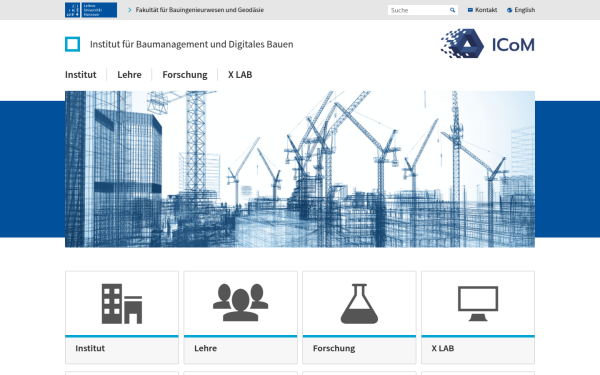Click the building icon on the Institut card

[x=122, y=304]
